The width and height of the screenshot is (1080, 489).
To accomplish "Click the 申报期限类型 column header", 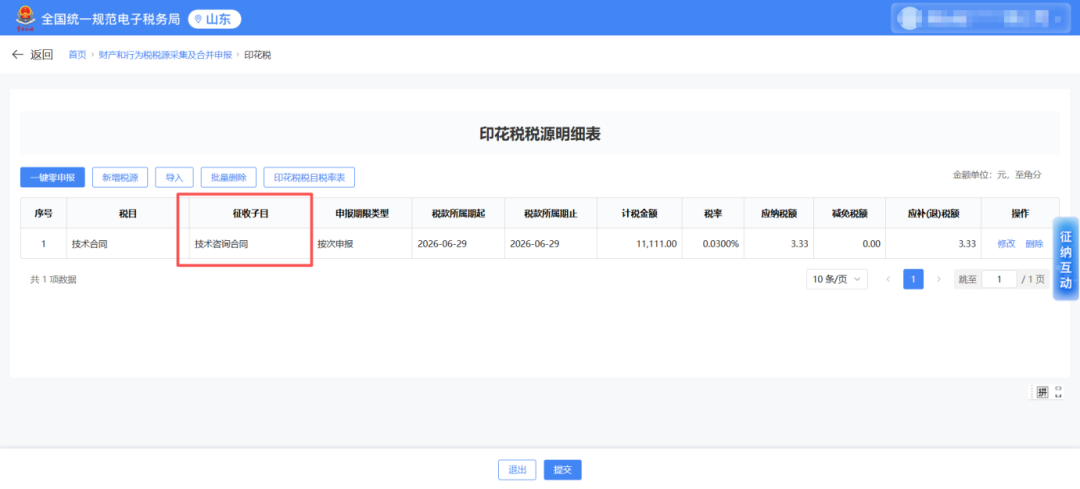I will pyautogui.click(x=362, y=214).
